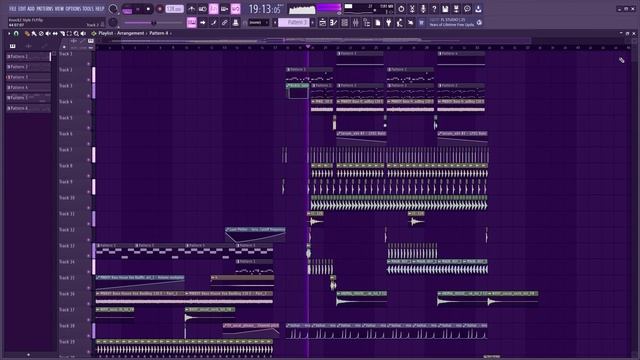Select the playlist Slip tool
640x360 pixels.
tap(55, 33)
